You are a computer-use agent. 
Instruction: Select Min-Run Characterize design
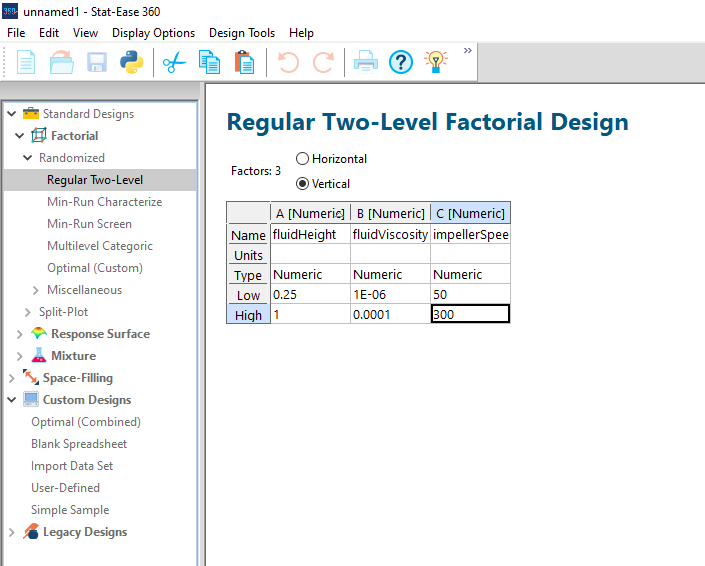tap(104, 202)
